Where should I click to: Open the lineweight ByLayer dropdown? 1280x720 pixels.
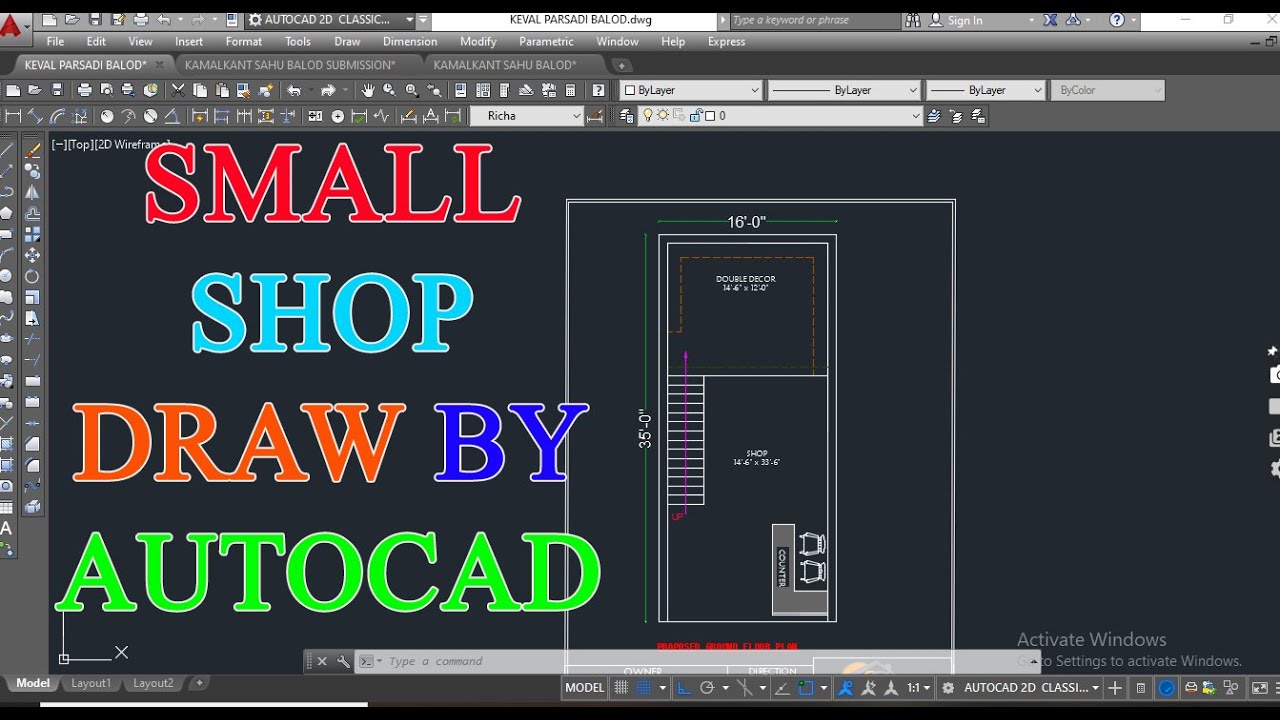tap(986, 90)
